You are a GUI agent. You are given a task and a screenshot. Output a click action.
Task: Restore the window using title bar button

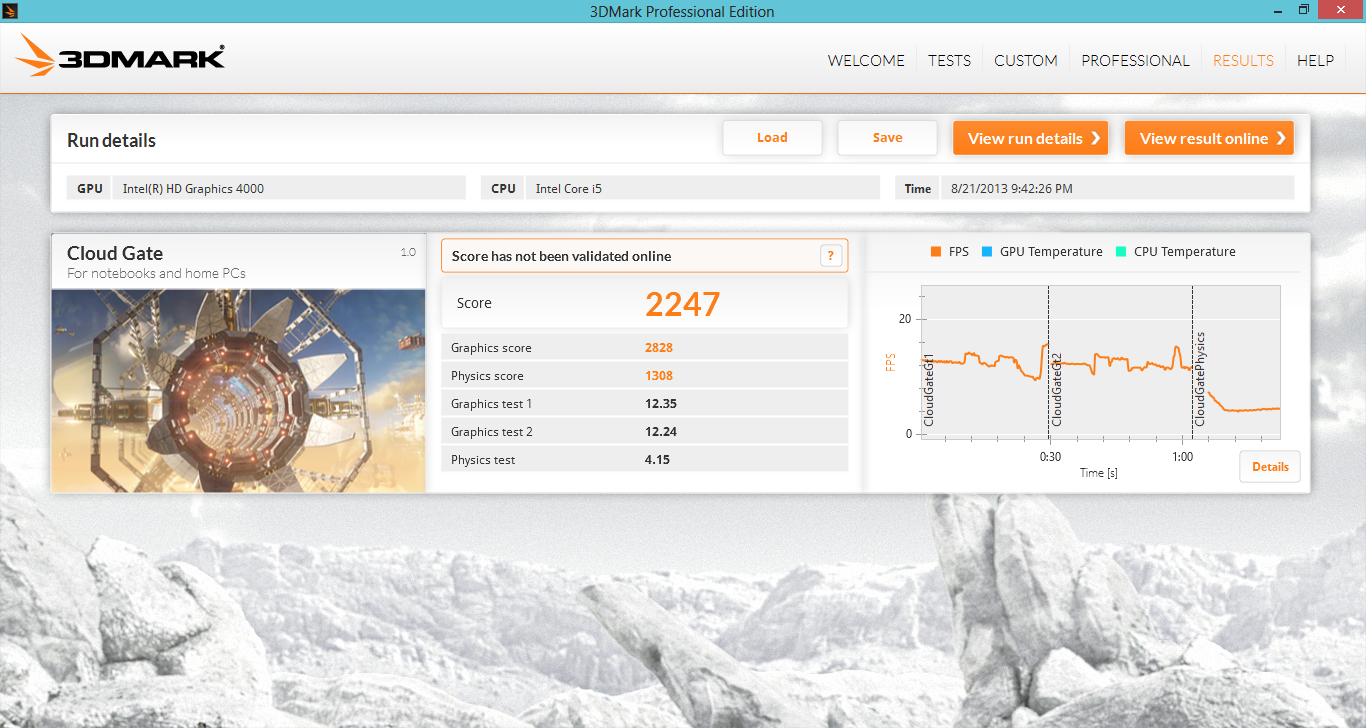point(1303,10)
